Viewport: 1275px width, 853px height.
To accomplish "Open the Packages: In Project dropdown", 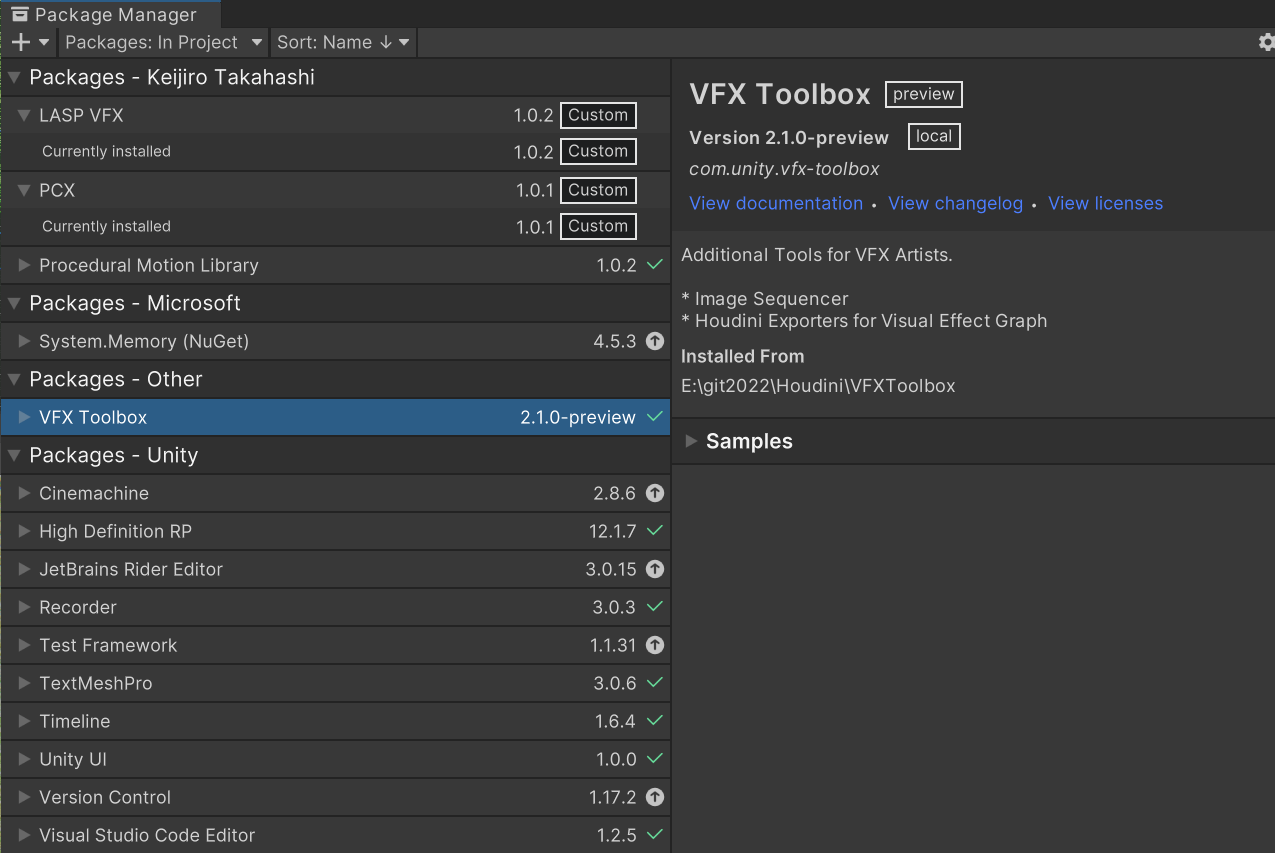I will coord(164,42).
